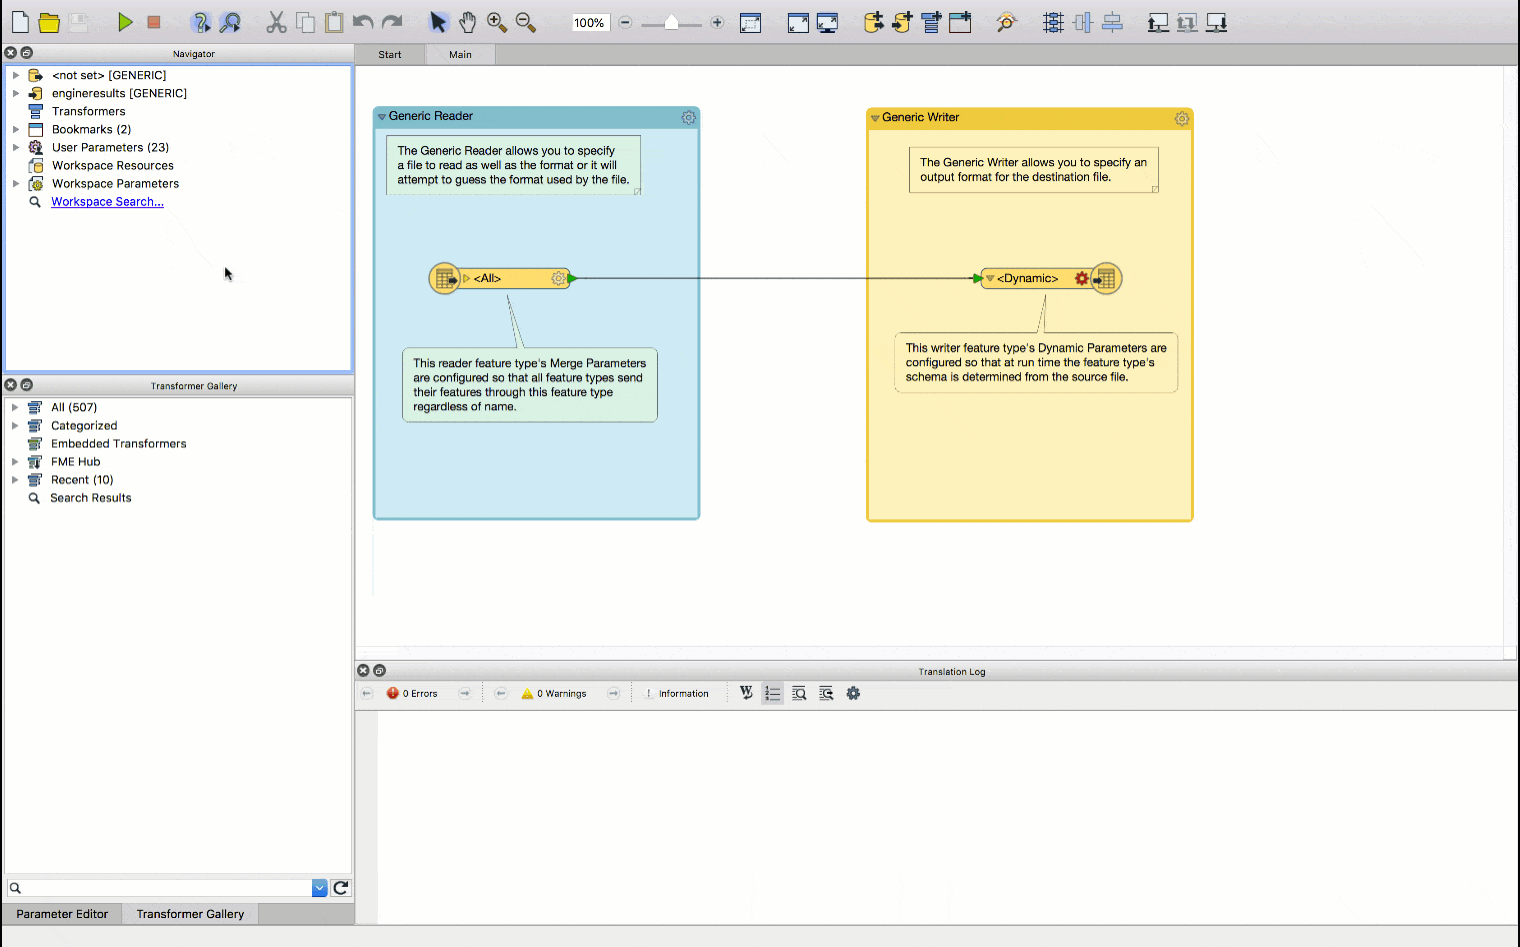Image resolution: width=1520 pixels, height=947 pixels.
Task: Expand User Parameters (23) in Navigator
Action: [x=16, y=147]
